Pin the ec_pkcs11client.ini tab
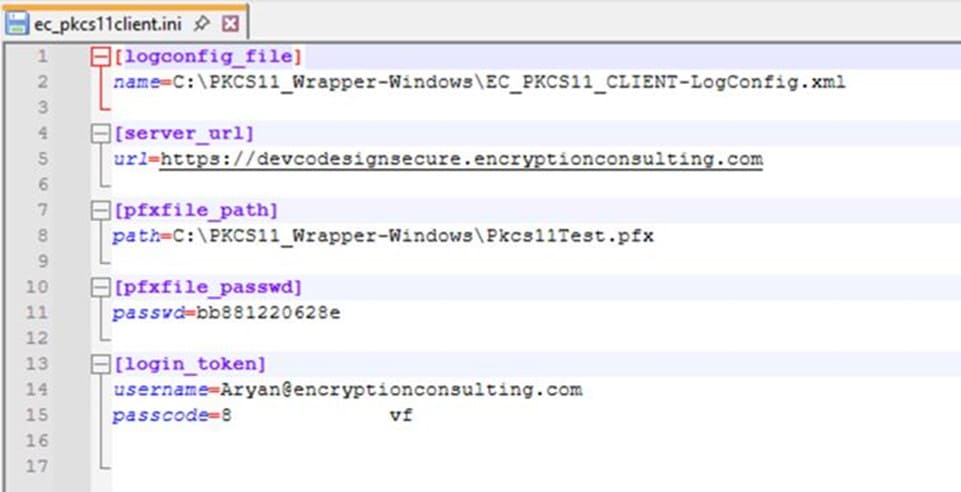This screenshot has height=492, width=961. pyautogui.click(x=200, y=21)
